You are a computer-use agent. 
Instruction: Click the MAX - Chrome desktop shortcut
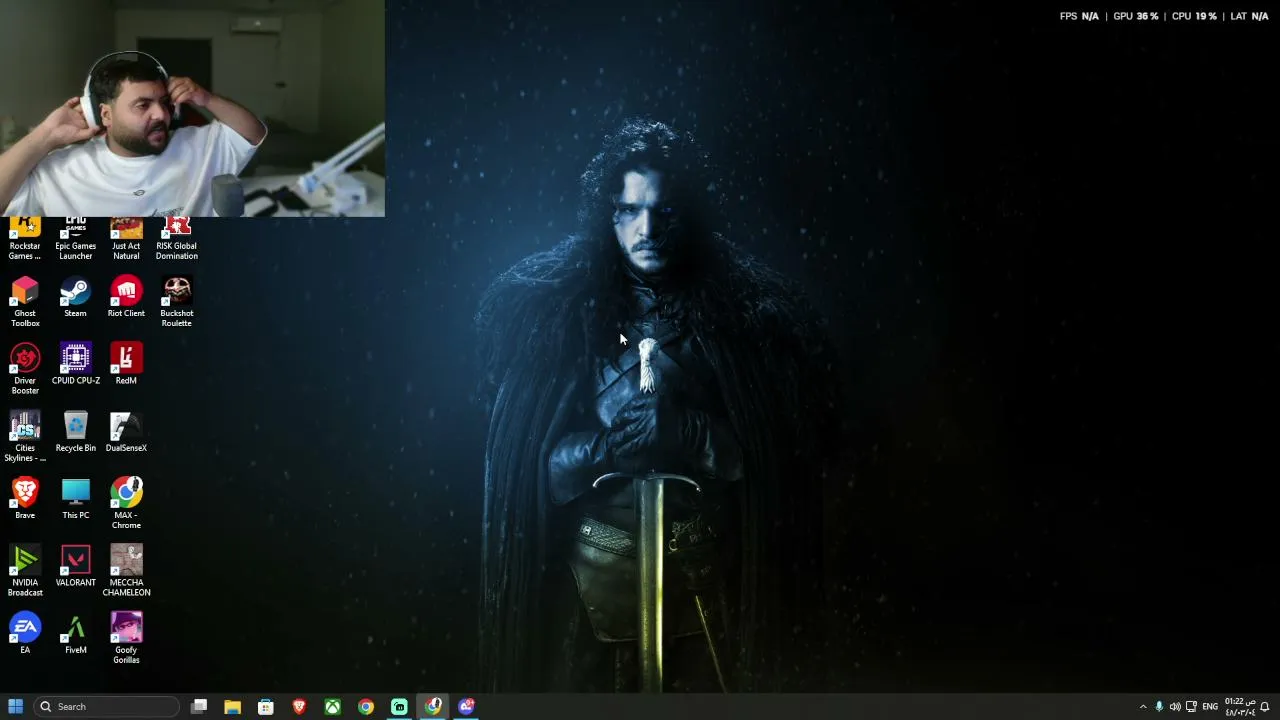(126, 503)
